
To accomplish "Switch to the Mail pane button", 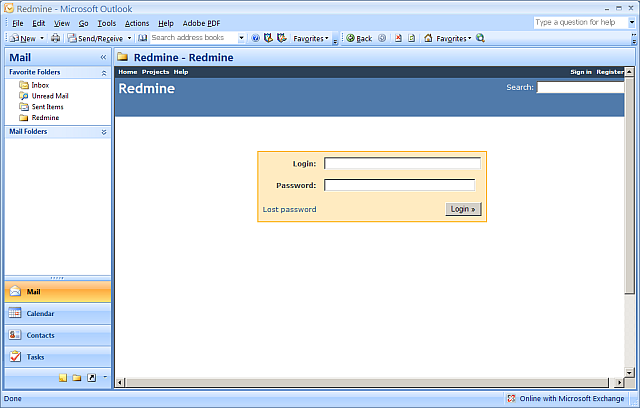I will (x=58, y=292).
